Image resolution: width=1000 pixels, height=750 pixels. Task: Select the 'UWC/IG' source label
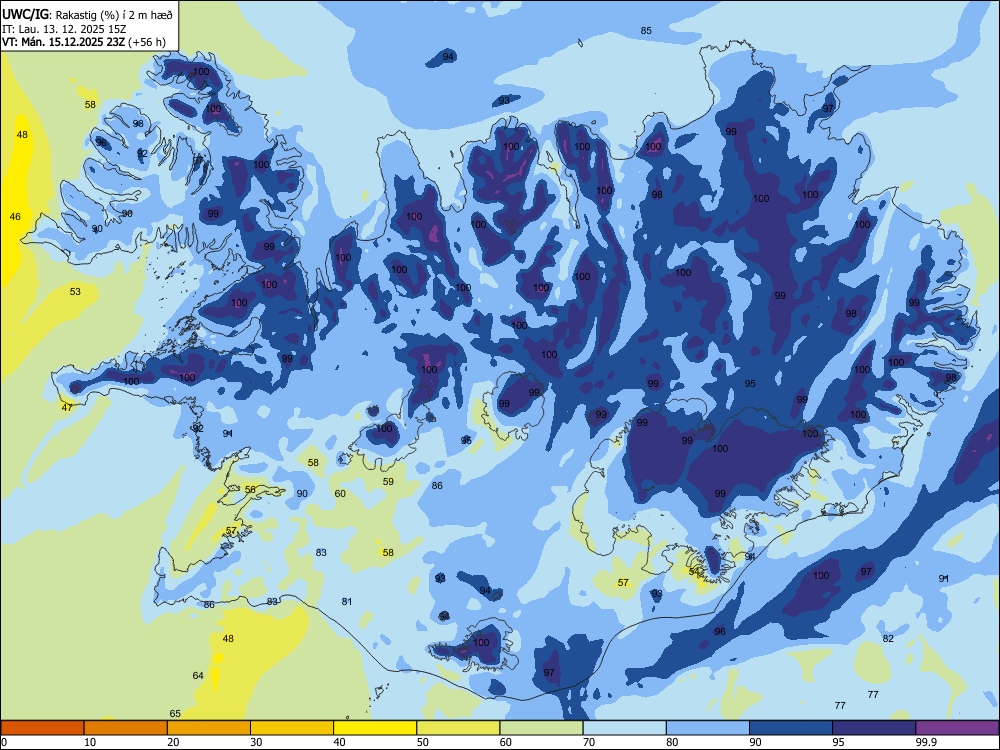[25, 15]
